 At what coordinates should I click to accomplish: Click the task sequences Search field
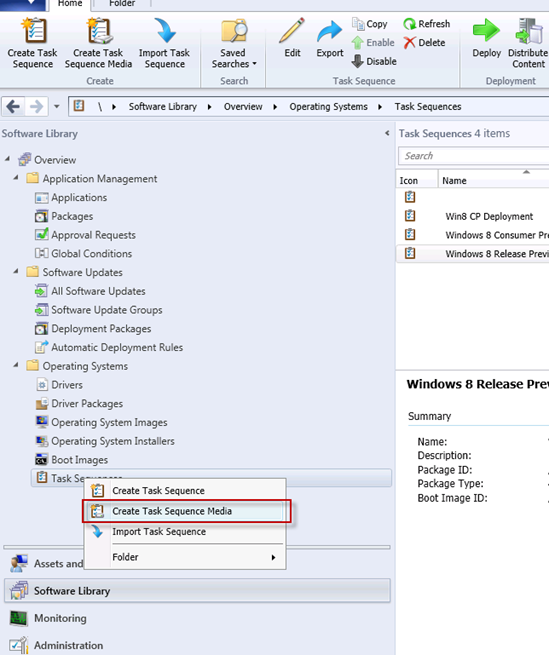tap(474, 156)
